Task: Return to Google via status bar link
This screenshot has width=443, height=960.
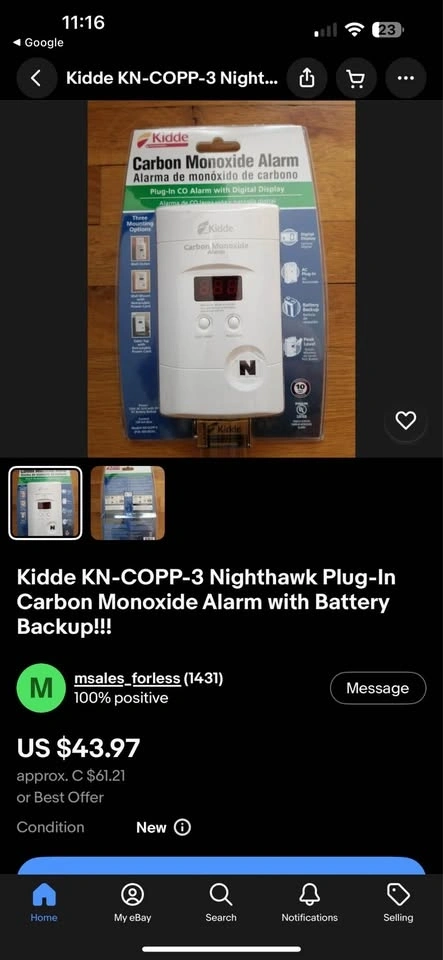Action: 38,42
